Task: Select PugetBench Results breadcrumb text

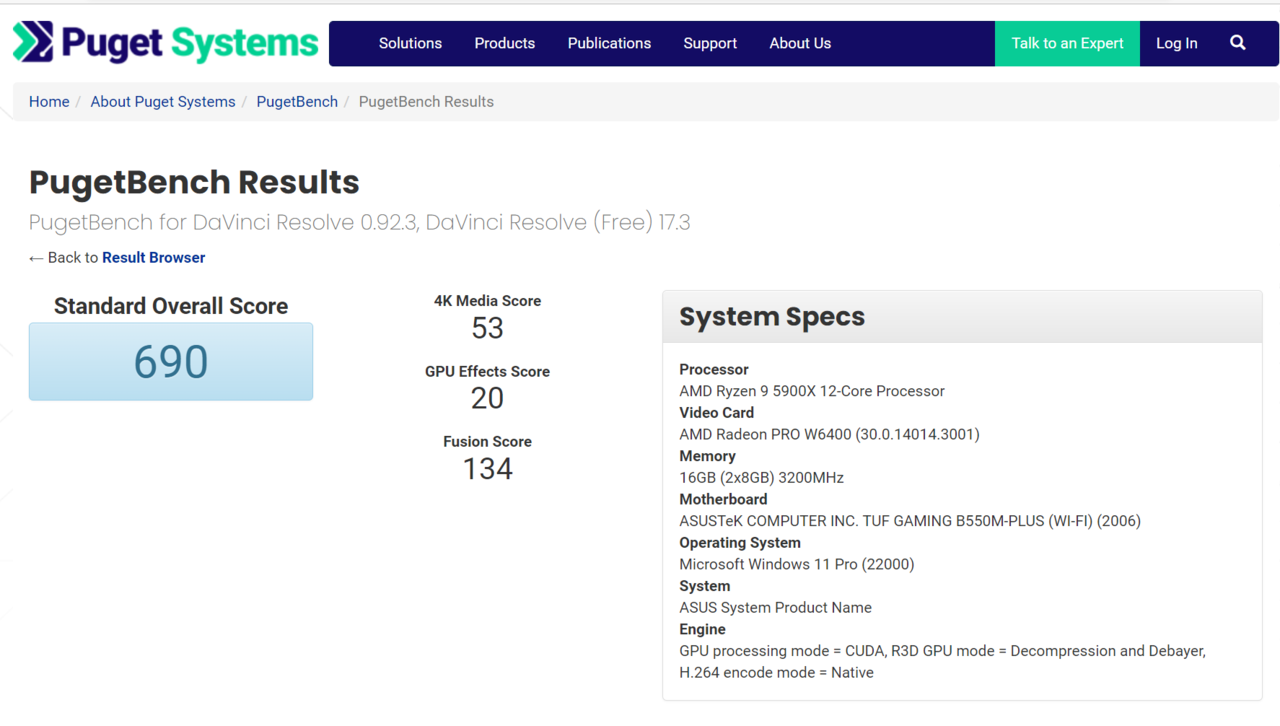Action: tap(426, 102)
